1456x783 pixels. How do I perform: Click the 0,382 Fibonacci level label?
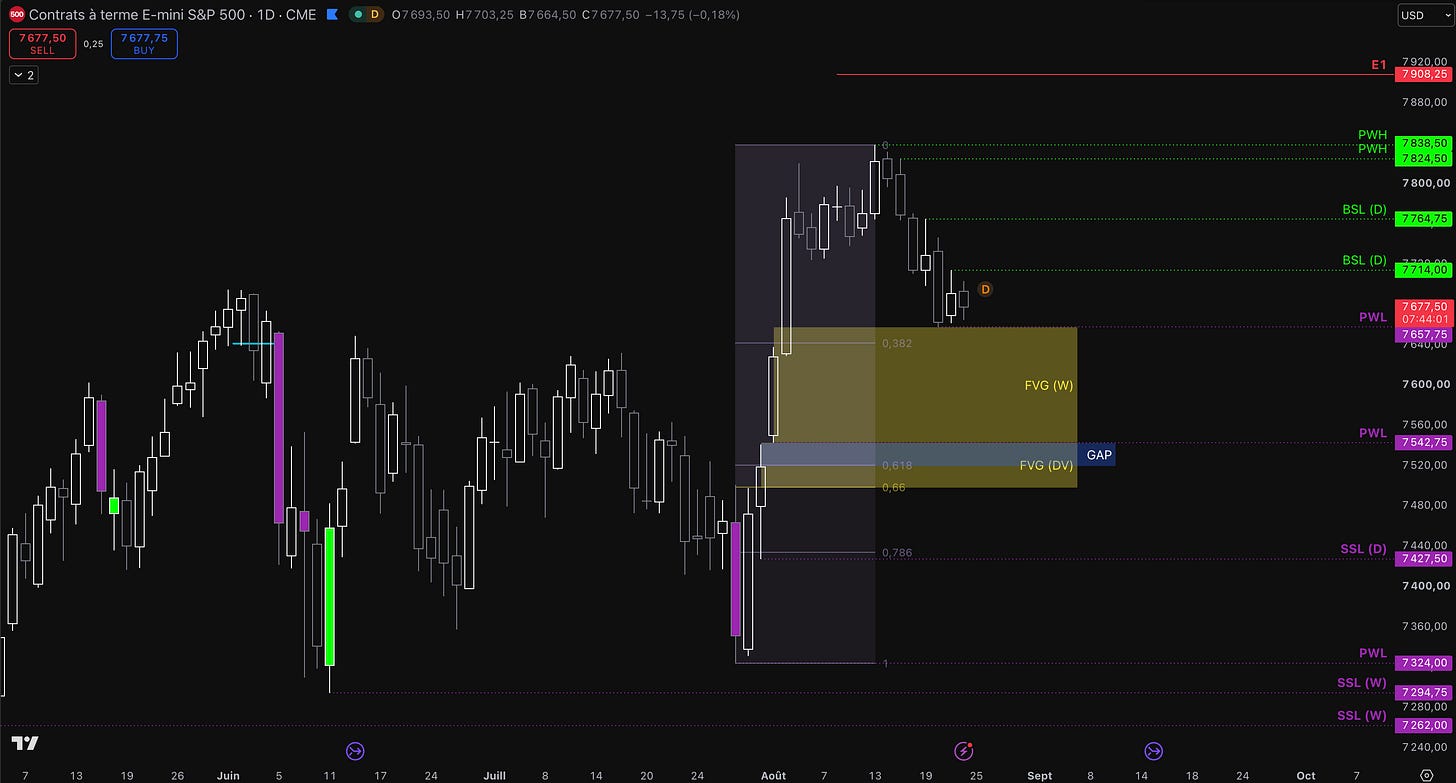click(897, 343)
